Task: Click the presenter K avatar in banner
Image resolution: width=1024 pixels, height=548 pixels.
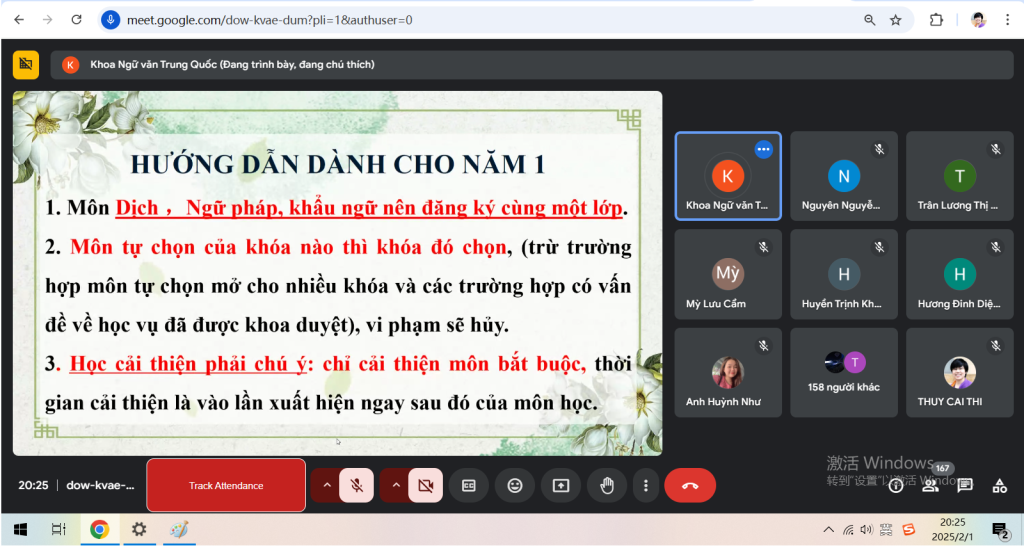Action: [71, 65]
